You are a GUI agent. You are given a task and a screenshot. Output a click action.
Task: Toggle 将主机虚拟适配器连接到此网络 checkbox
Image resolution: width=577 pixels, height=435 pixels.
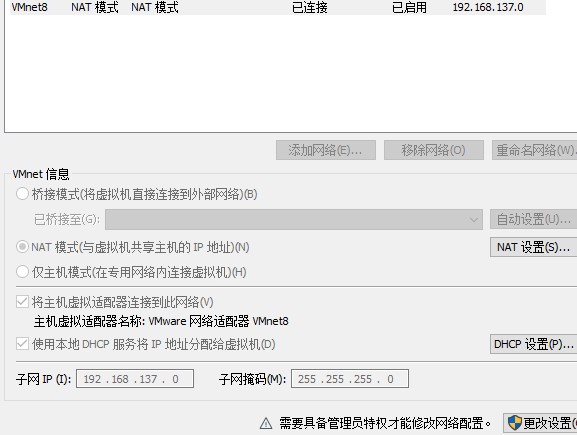coord(22,302)
